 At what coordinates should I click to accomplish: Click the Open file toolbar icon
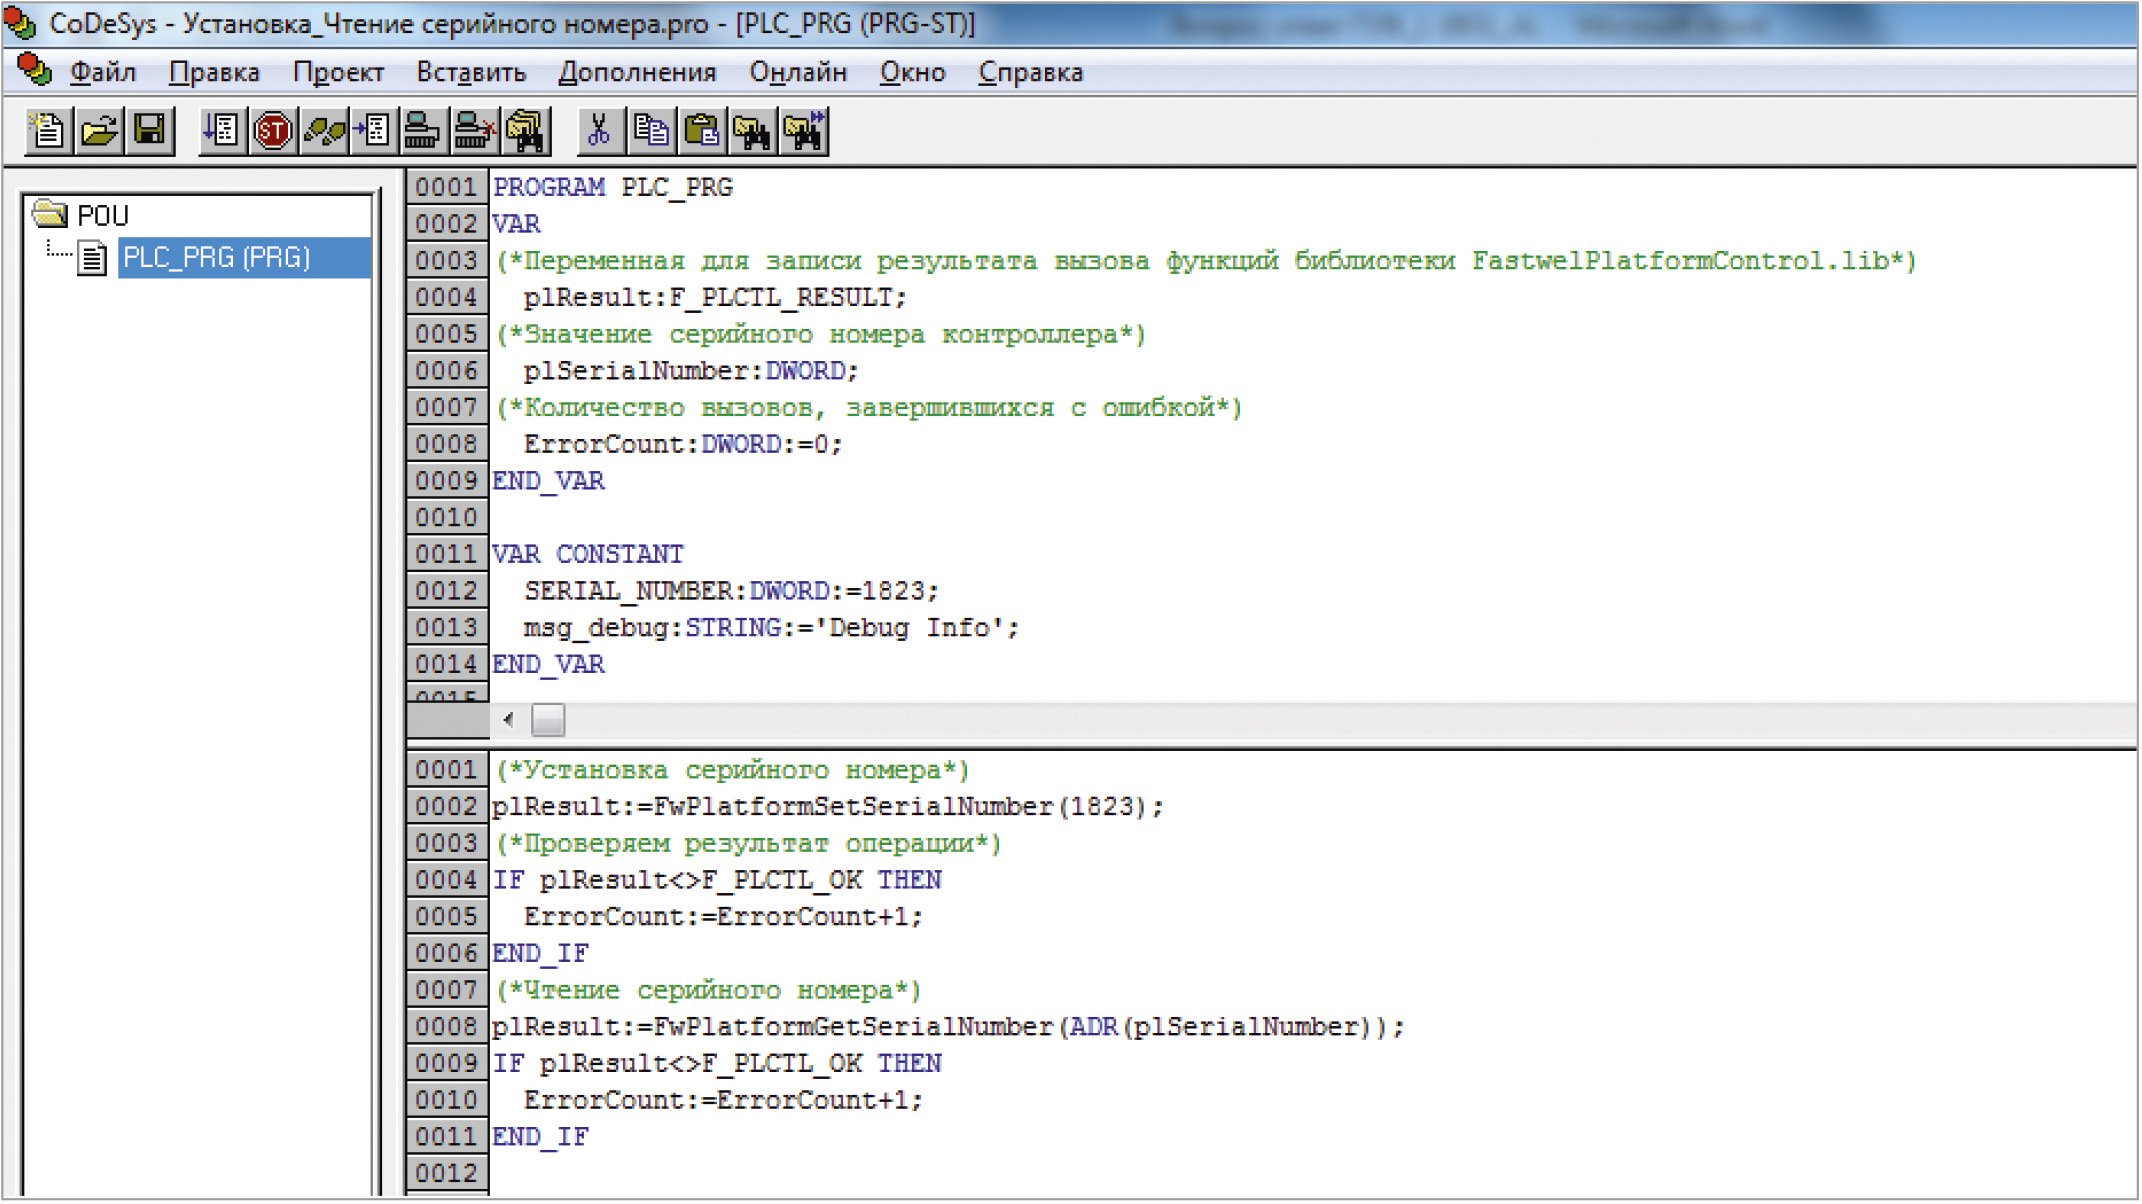pyautogui.click(x=99, y=131)
